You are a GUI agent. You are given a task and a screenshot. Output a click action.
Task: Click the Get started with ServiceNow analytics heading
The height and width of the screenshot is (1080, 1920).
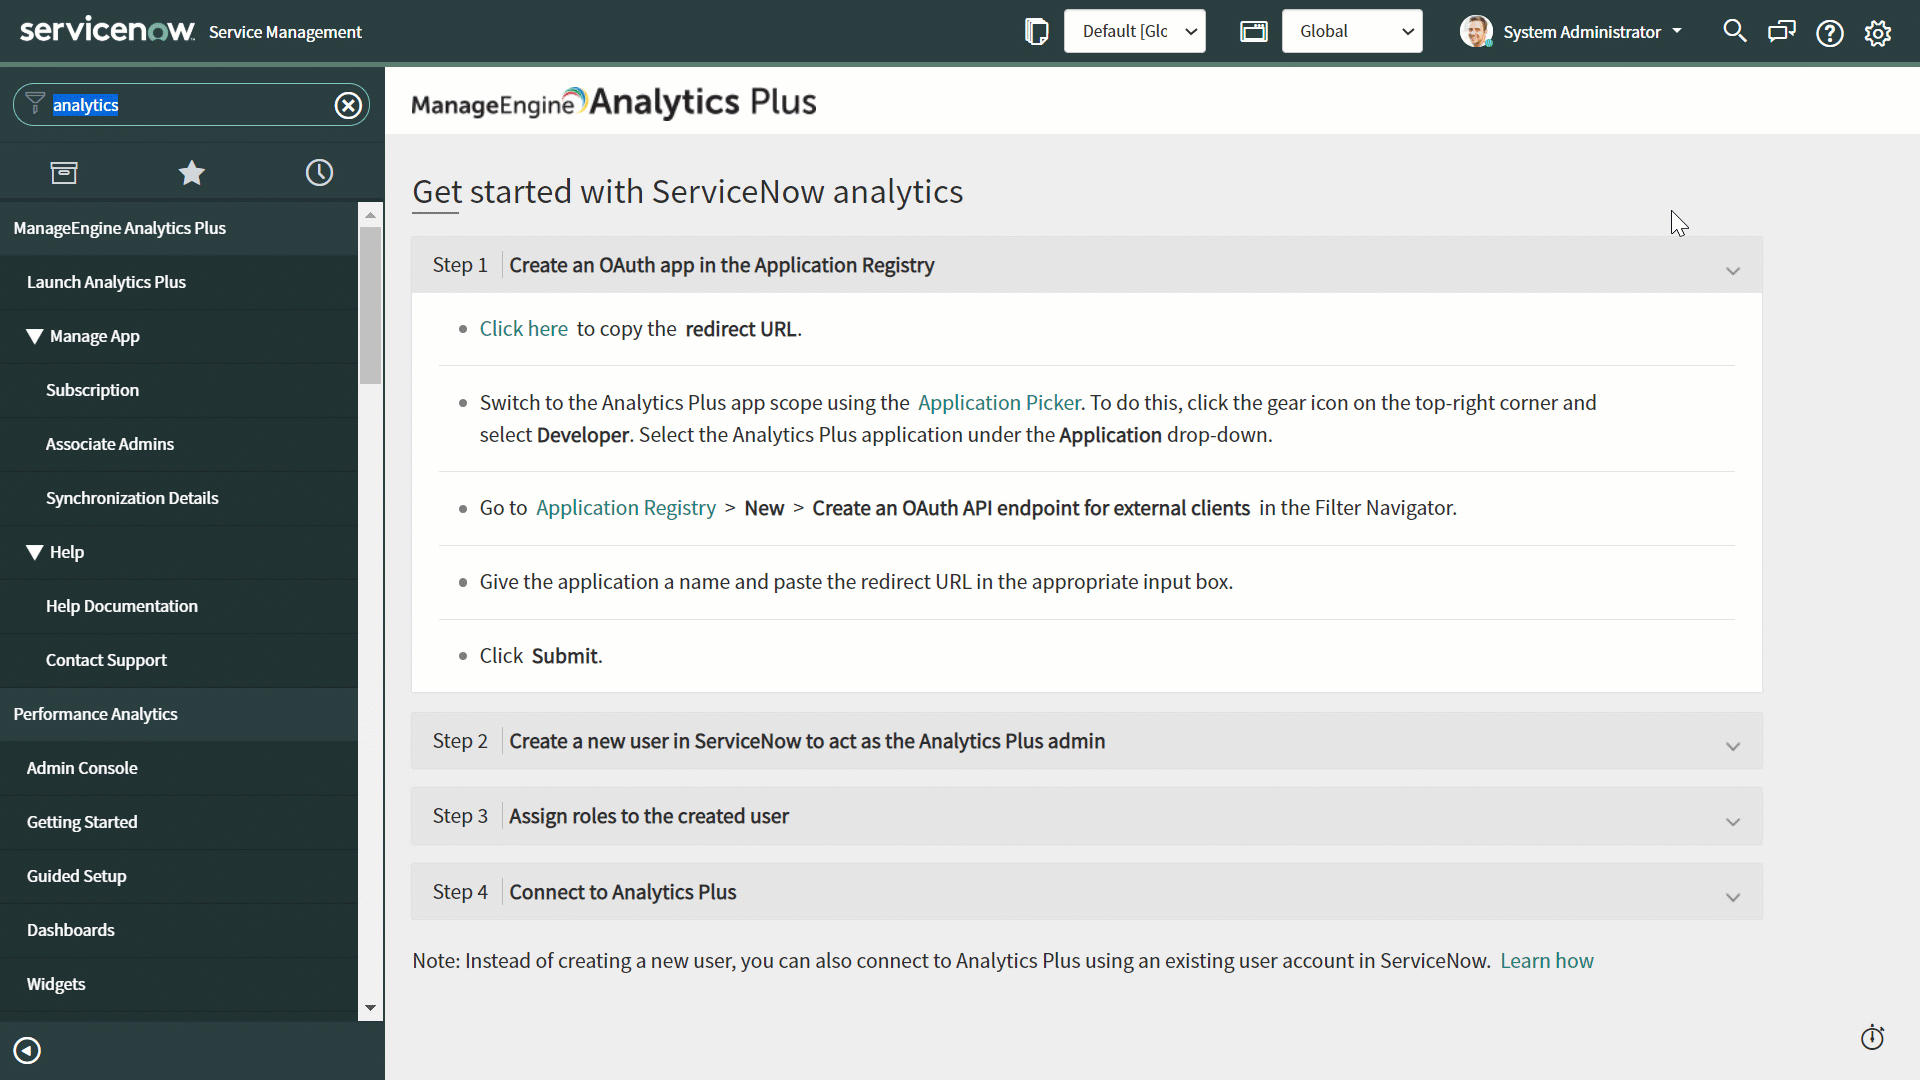pos(688,192)
